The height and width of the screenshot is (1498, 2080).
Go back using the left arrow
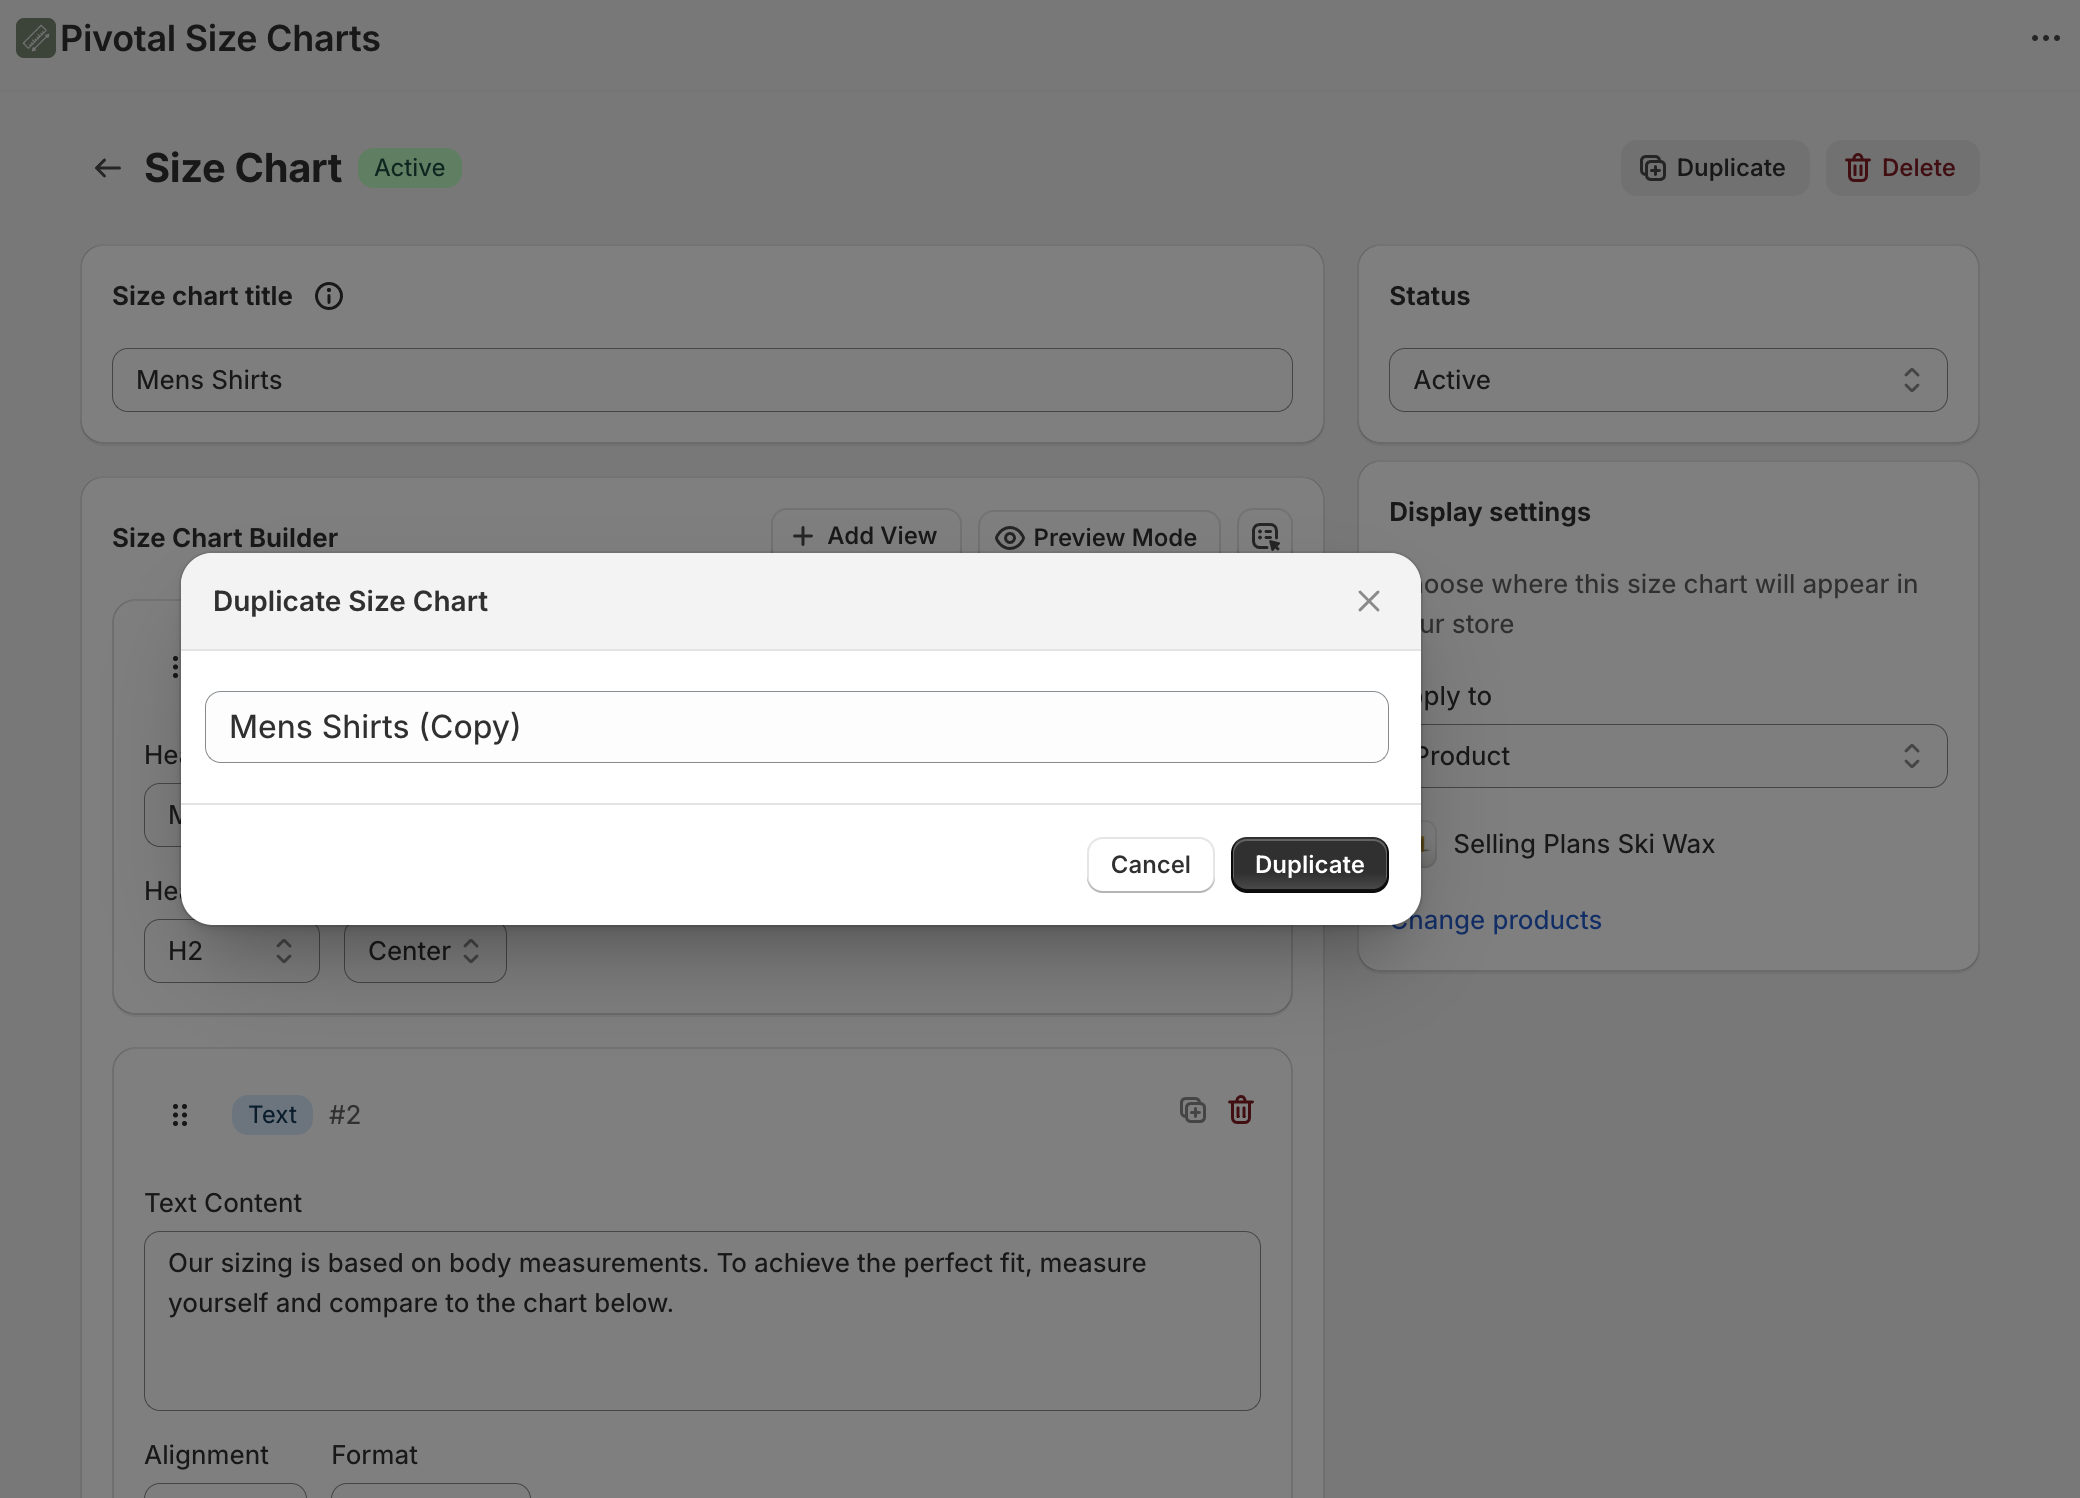pyautogui.click(x=107, y=168)
